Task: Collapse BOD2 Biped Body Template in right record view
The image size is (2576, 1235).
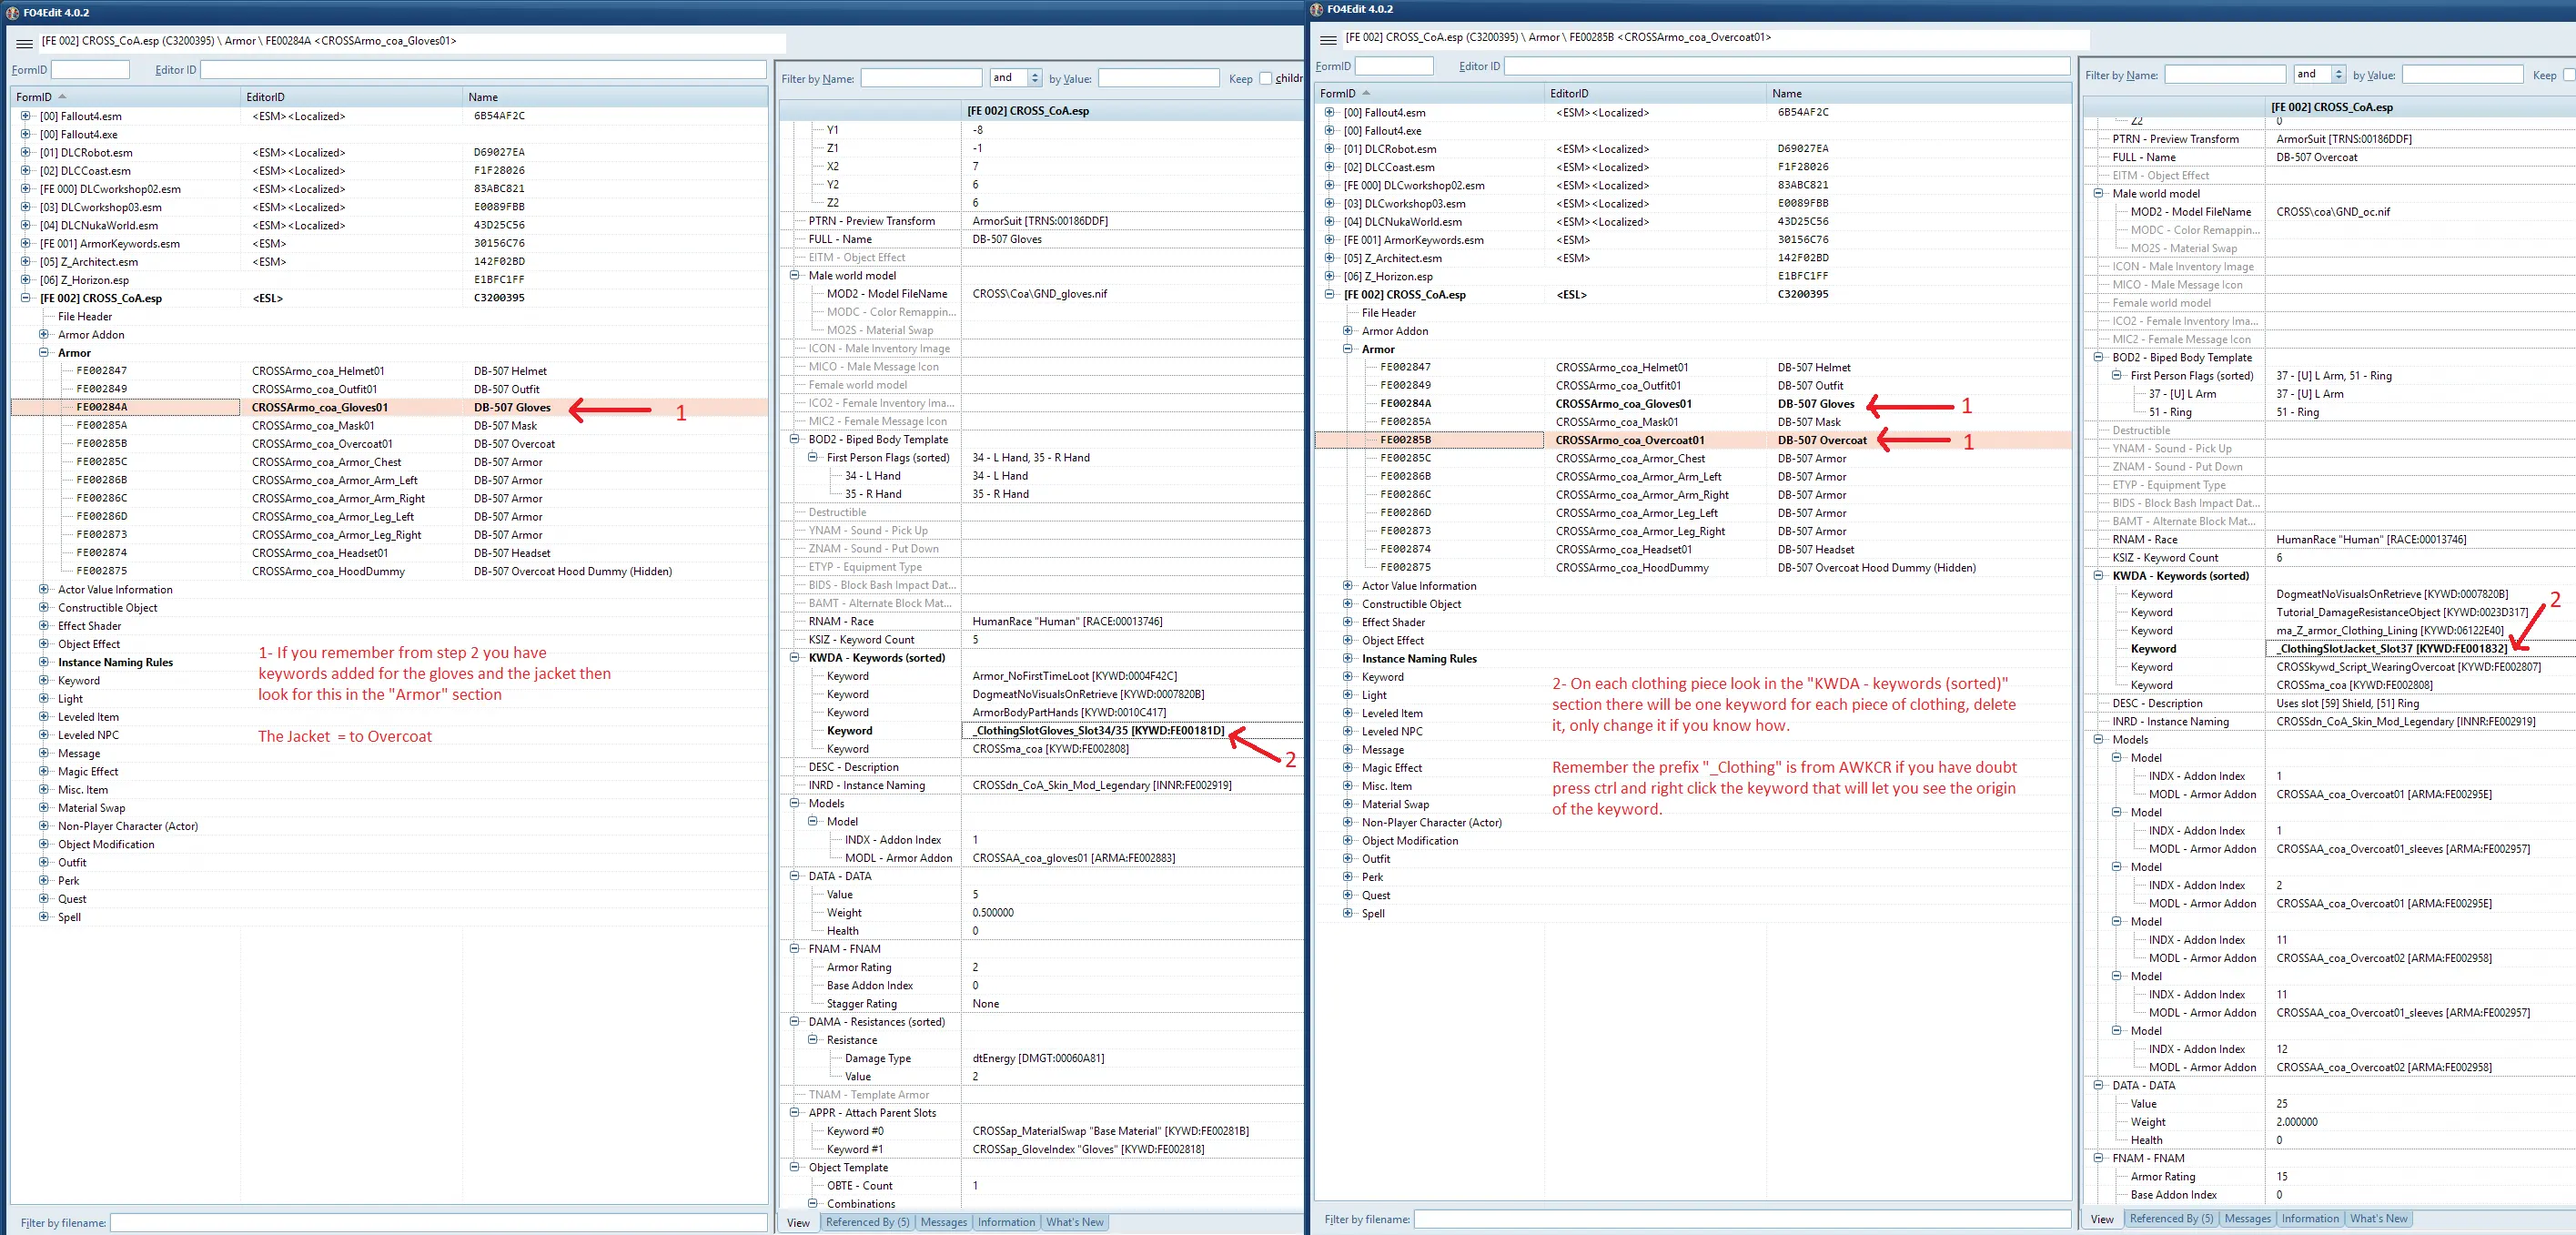Action: [x=2099, y=357]
